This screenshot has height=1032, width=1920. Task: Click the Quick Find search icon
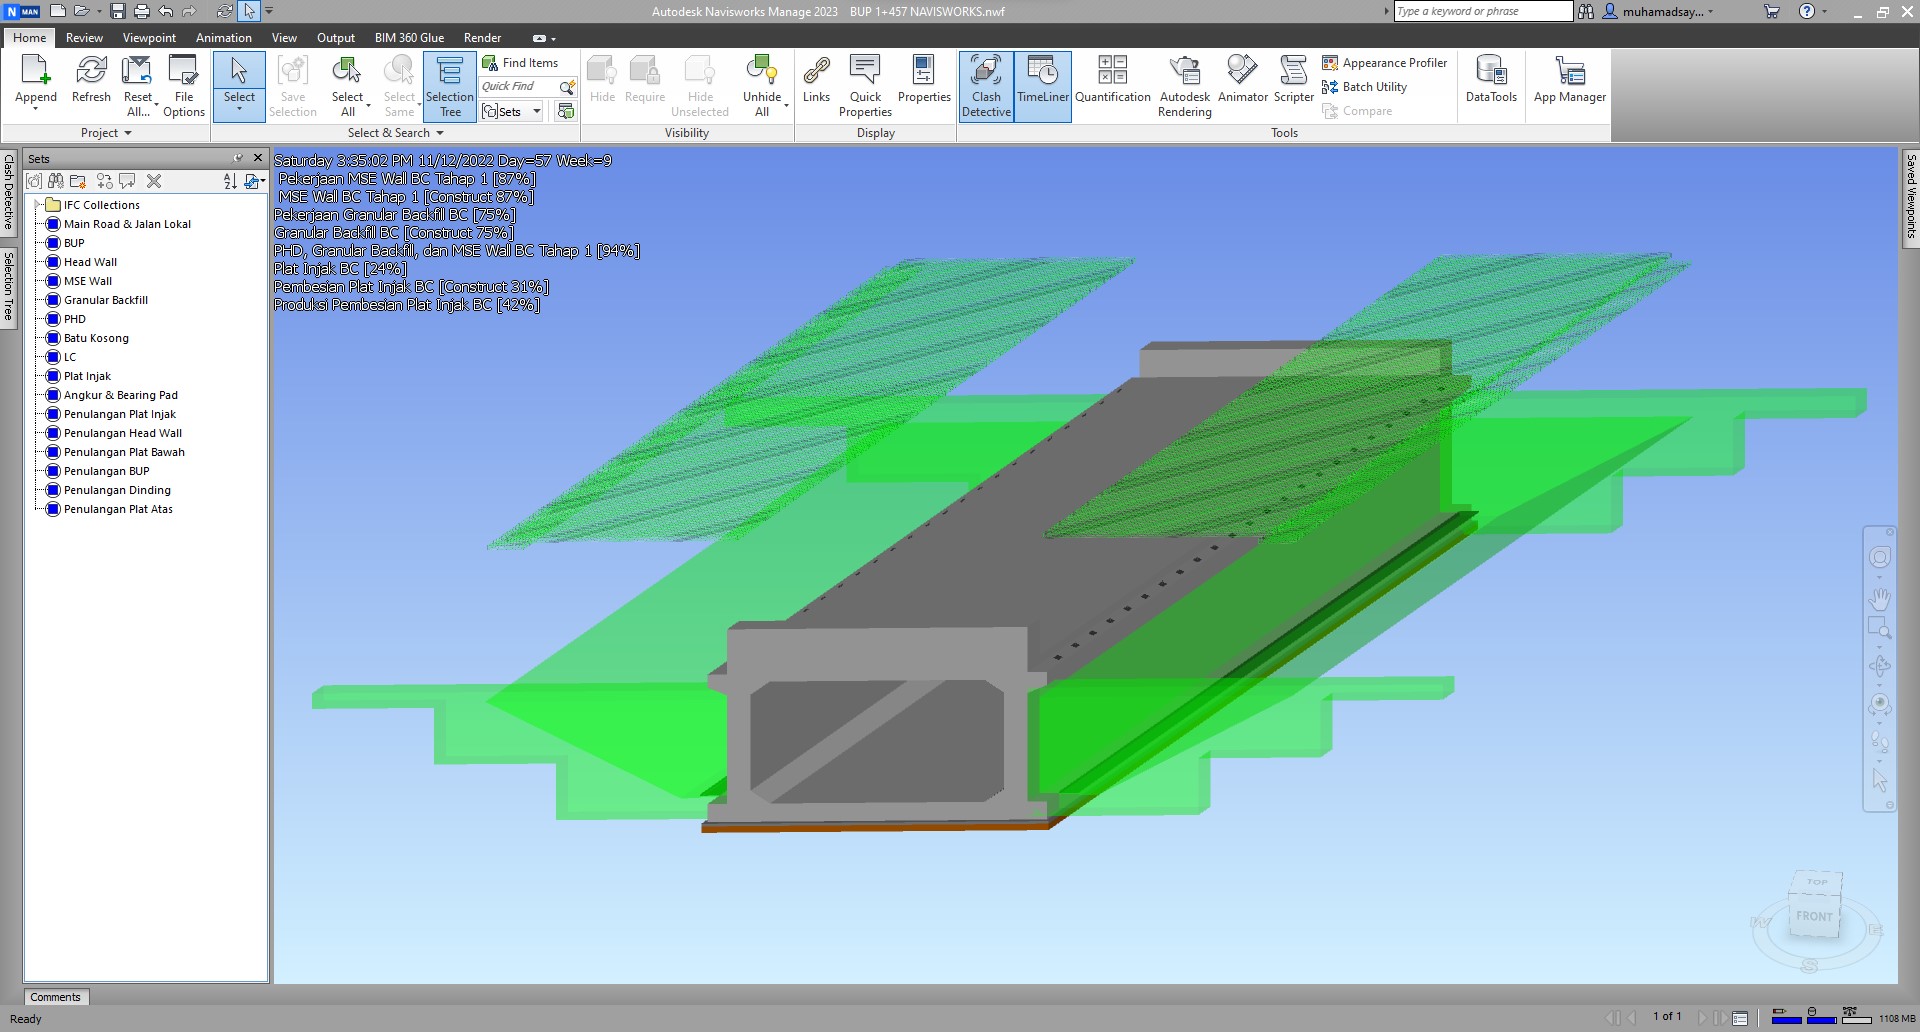click(567, 87)
